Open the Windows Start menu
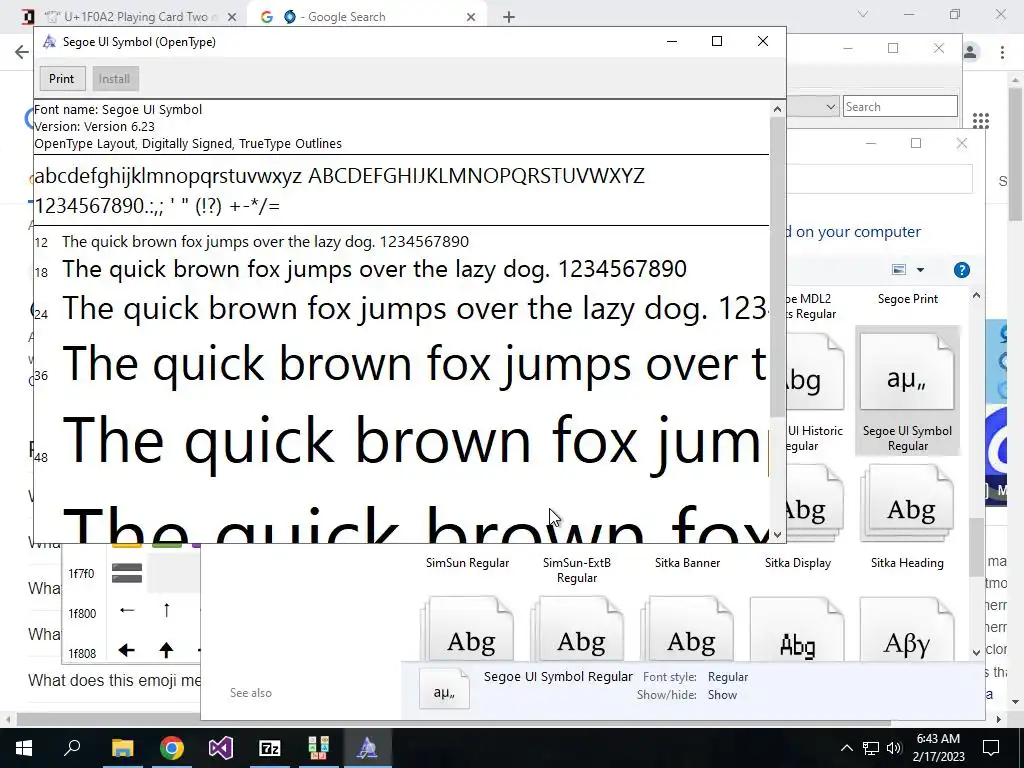 tap(24, 748)
